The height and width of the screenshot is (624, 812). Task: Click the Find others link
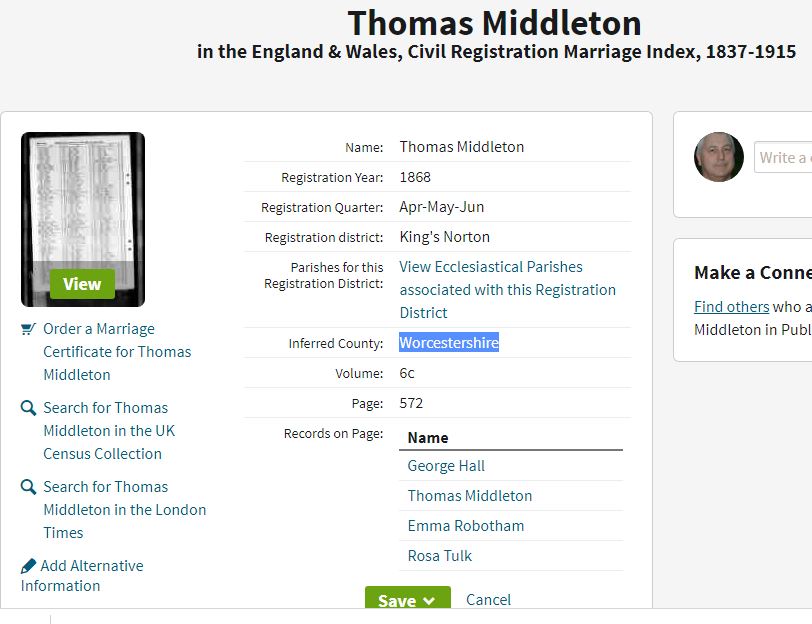coord(731,307)
